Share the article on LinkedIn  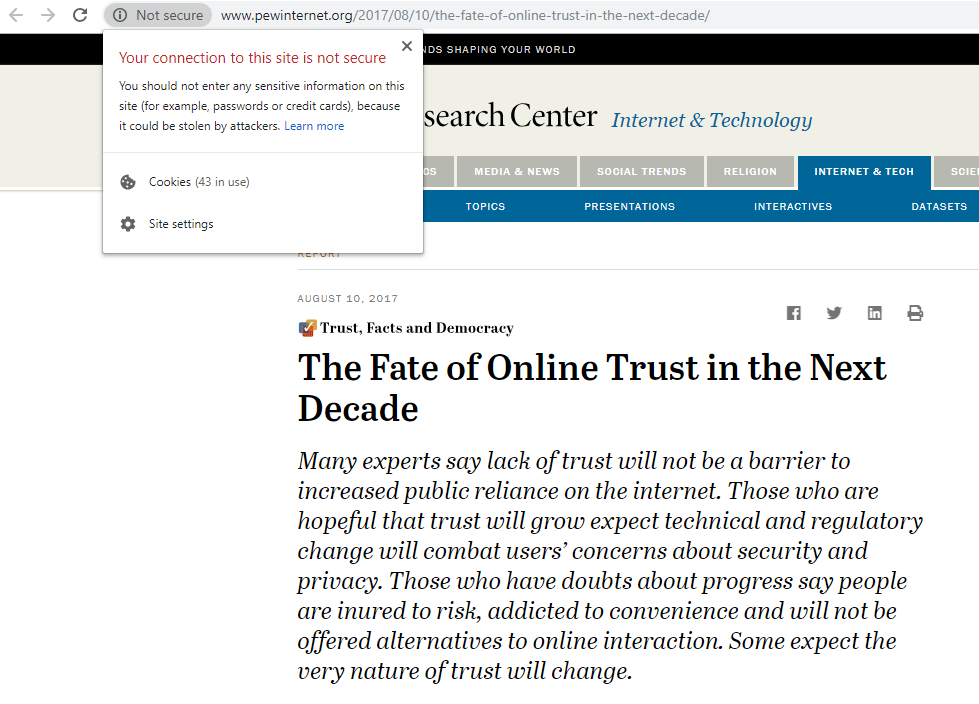874,313
